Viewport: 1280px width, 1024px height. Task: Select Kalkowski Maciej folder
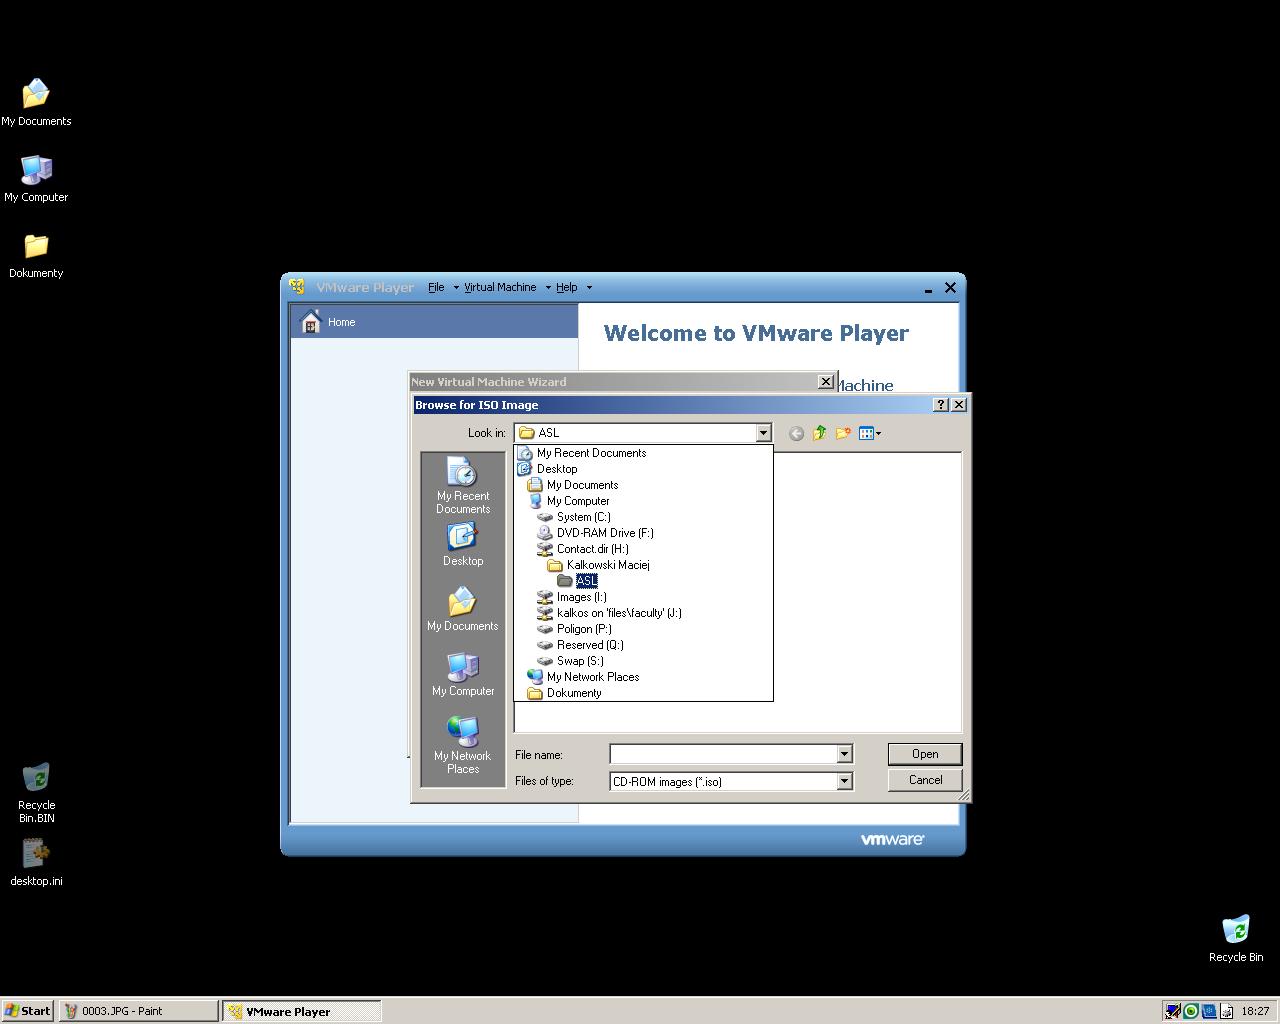(643, 565)
